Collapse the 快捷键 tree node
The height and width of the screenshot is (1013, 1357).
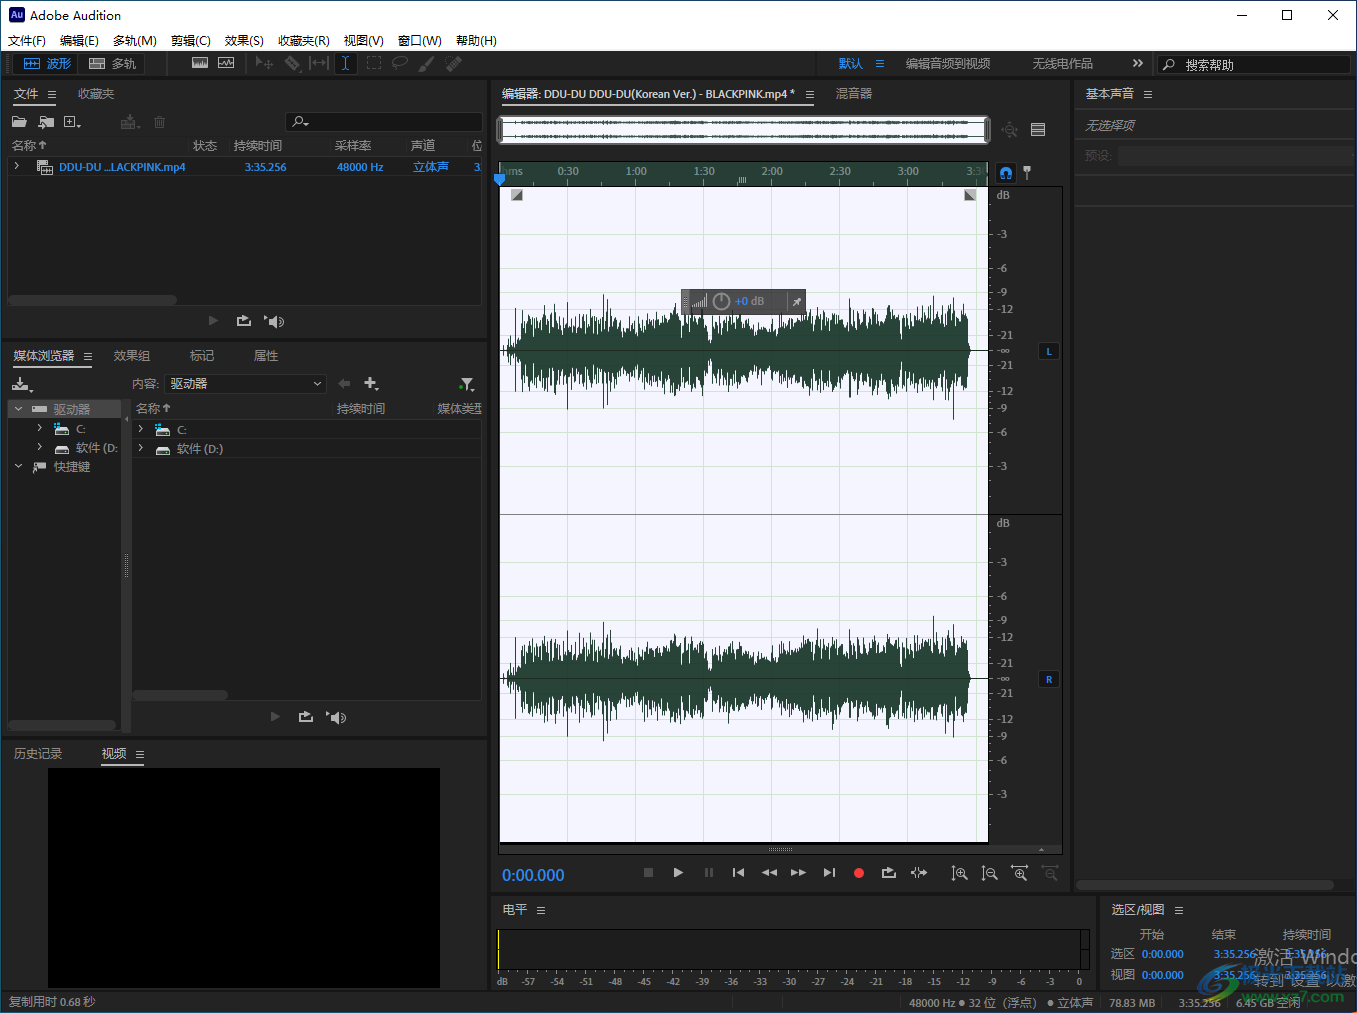point(18,466)
